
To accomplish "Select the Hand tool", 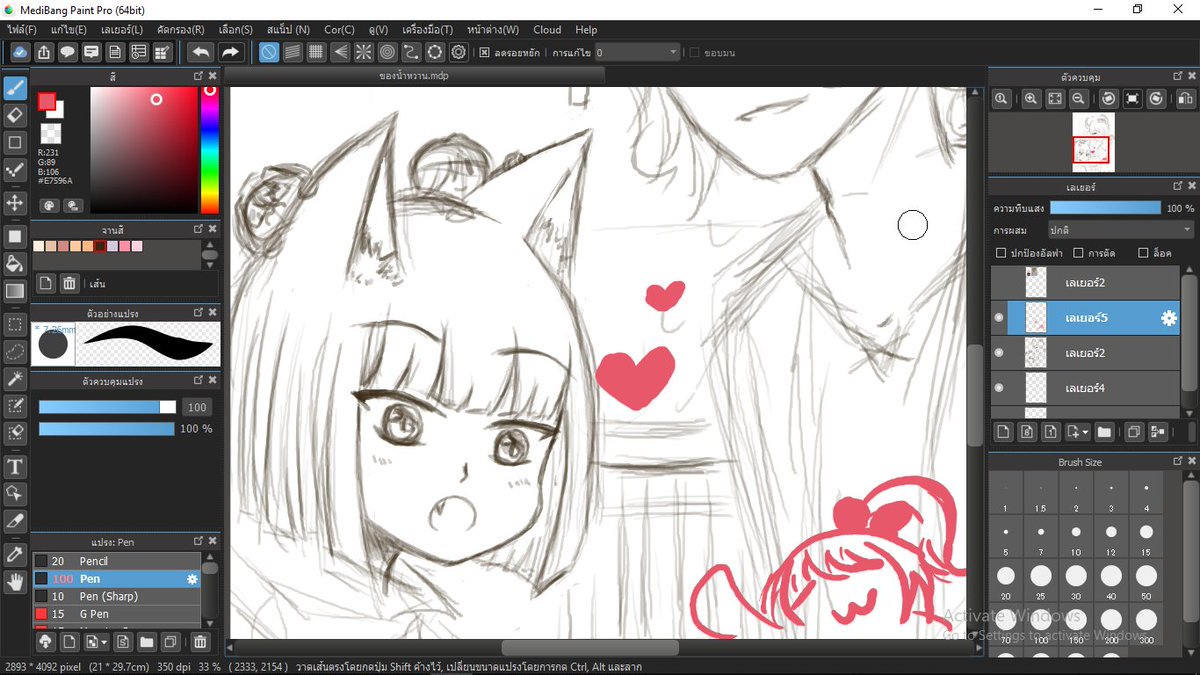I will (x=15, y=581).
